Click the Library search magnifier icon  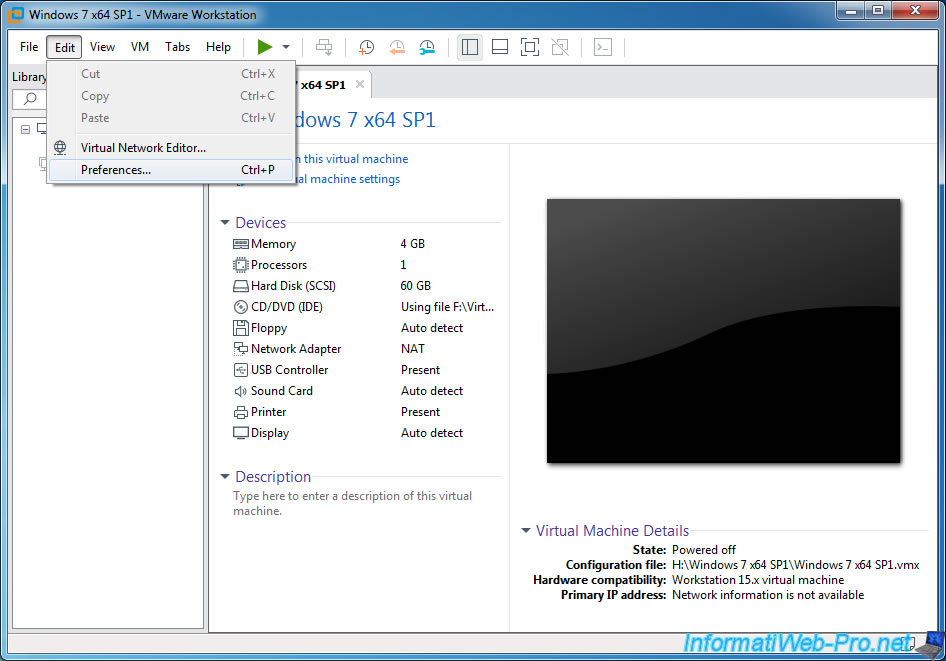(x=29, y=99)
